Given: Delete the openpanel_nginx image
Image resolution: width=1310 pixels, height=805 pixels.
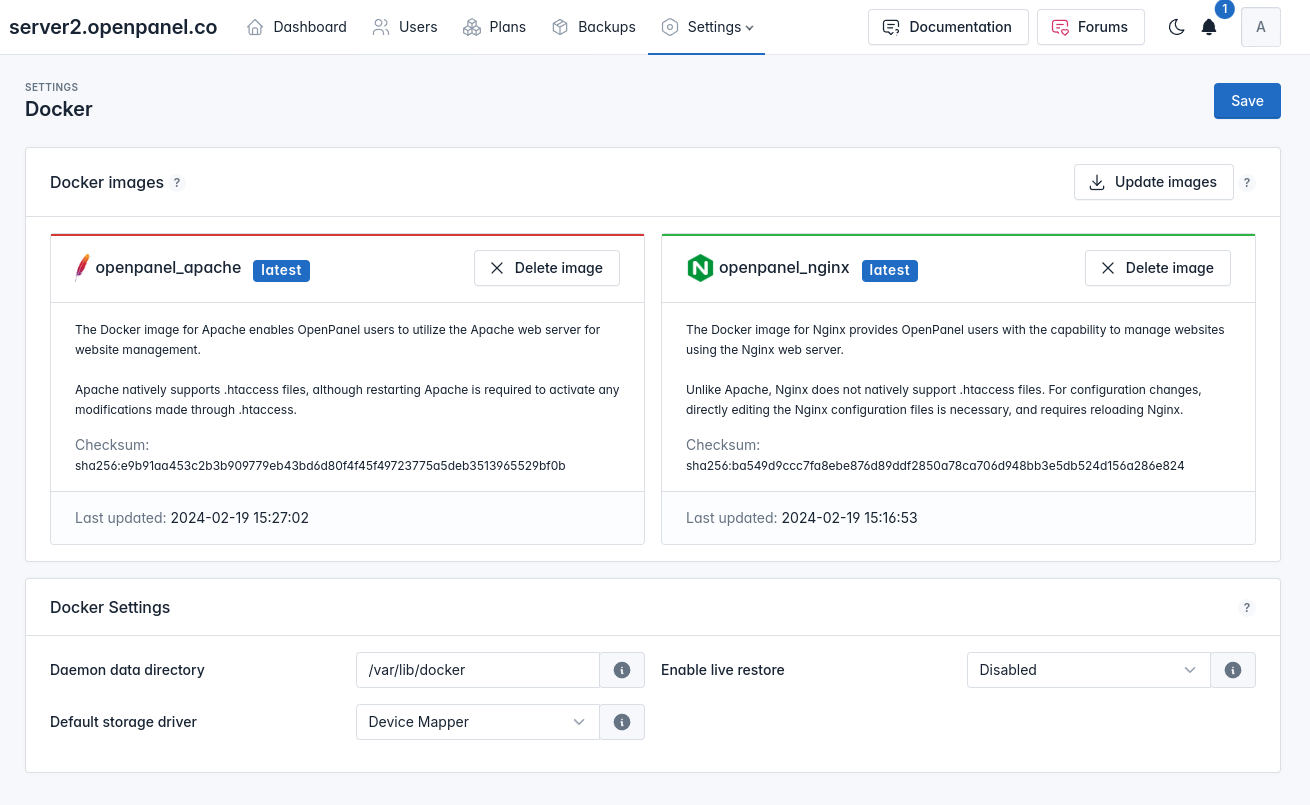Looking at the screenshot, I should (x=1158, y=268).
